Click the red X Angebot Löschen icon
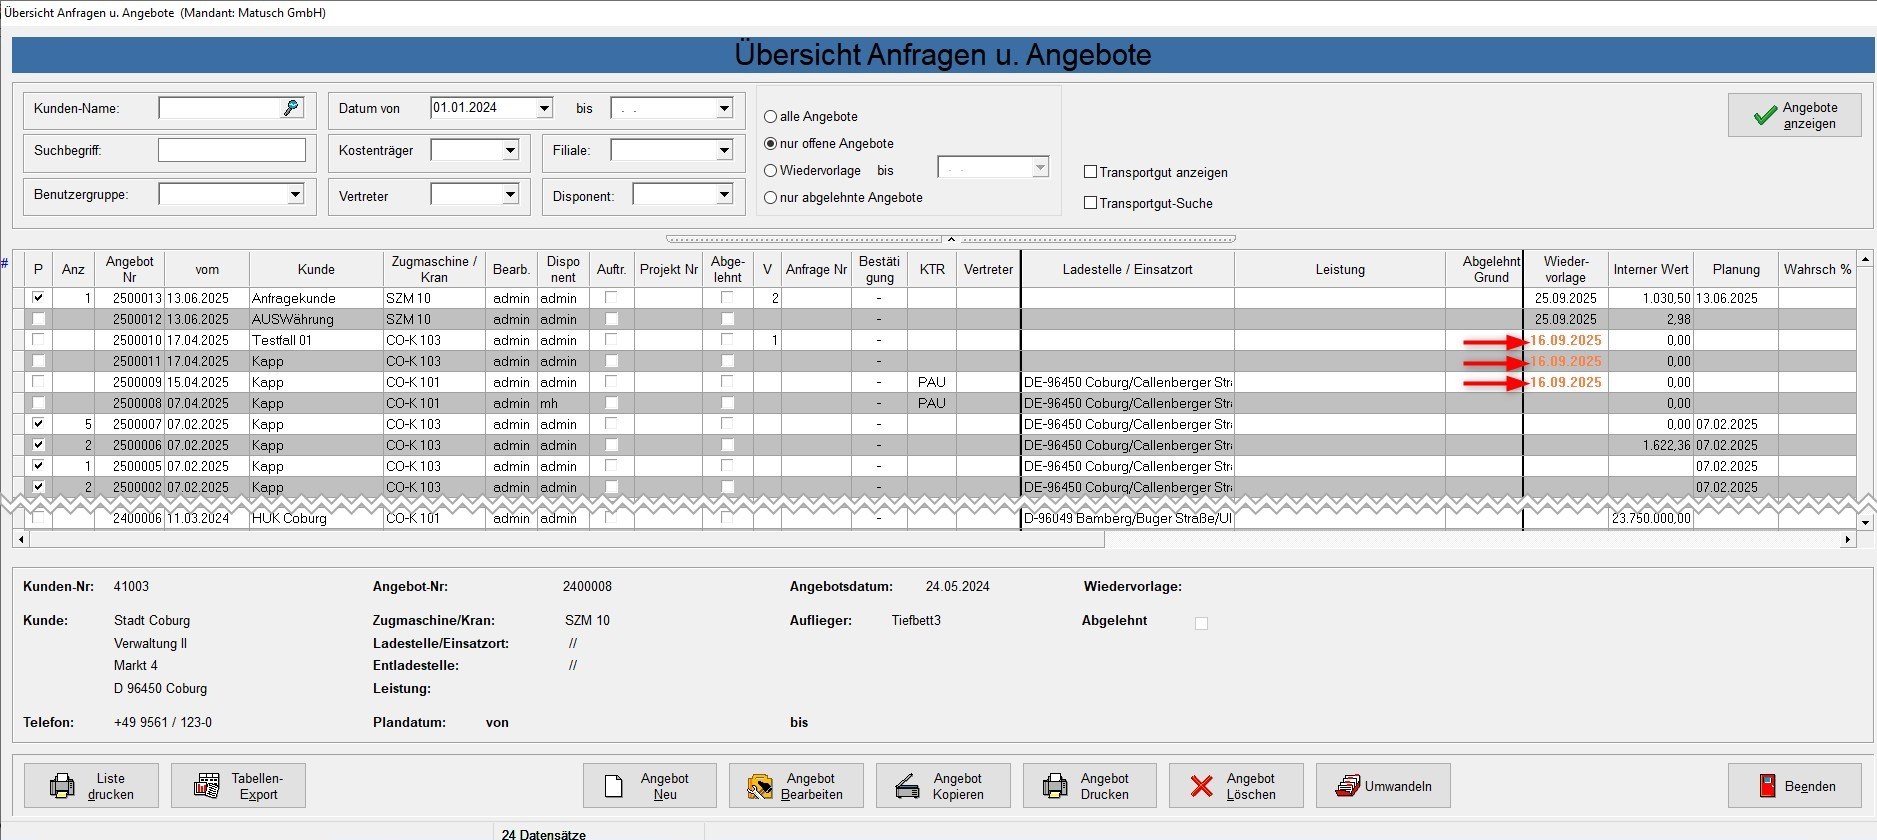1877x840 pixels. [1201, 786]
